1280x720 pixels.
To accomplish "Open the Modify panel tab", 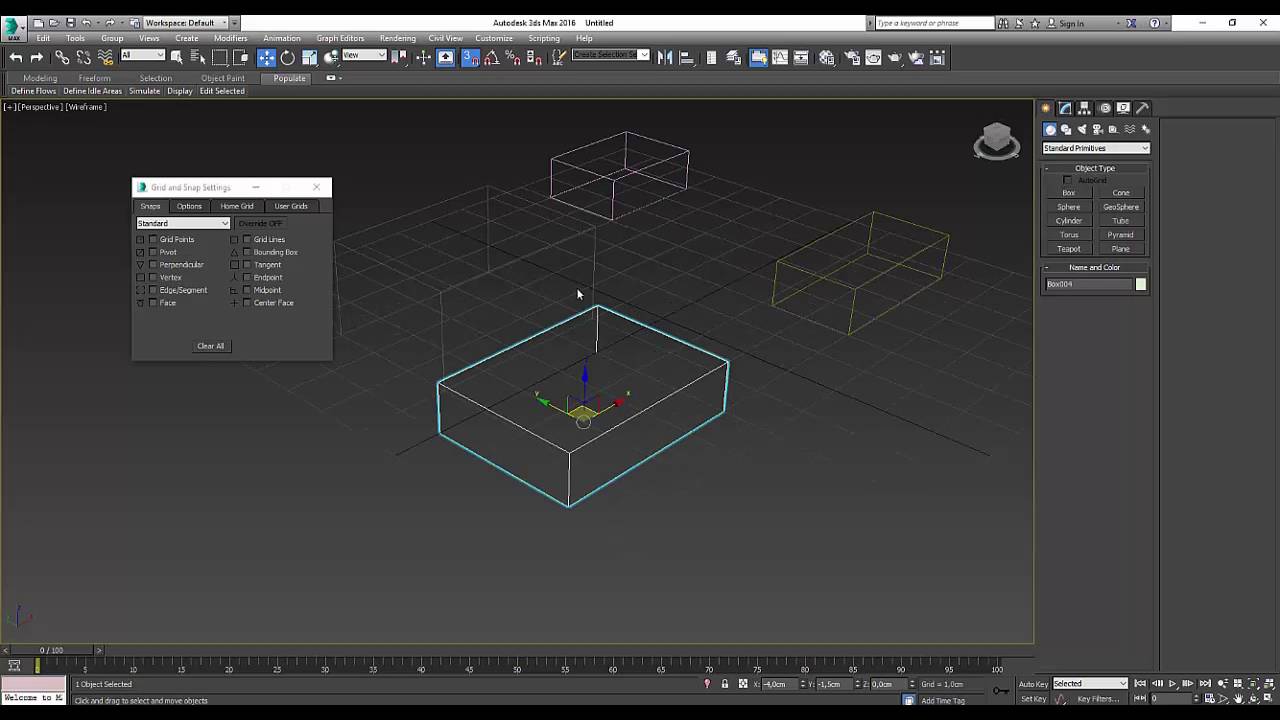I will point(1065,108).
